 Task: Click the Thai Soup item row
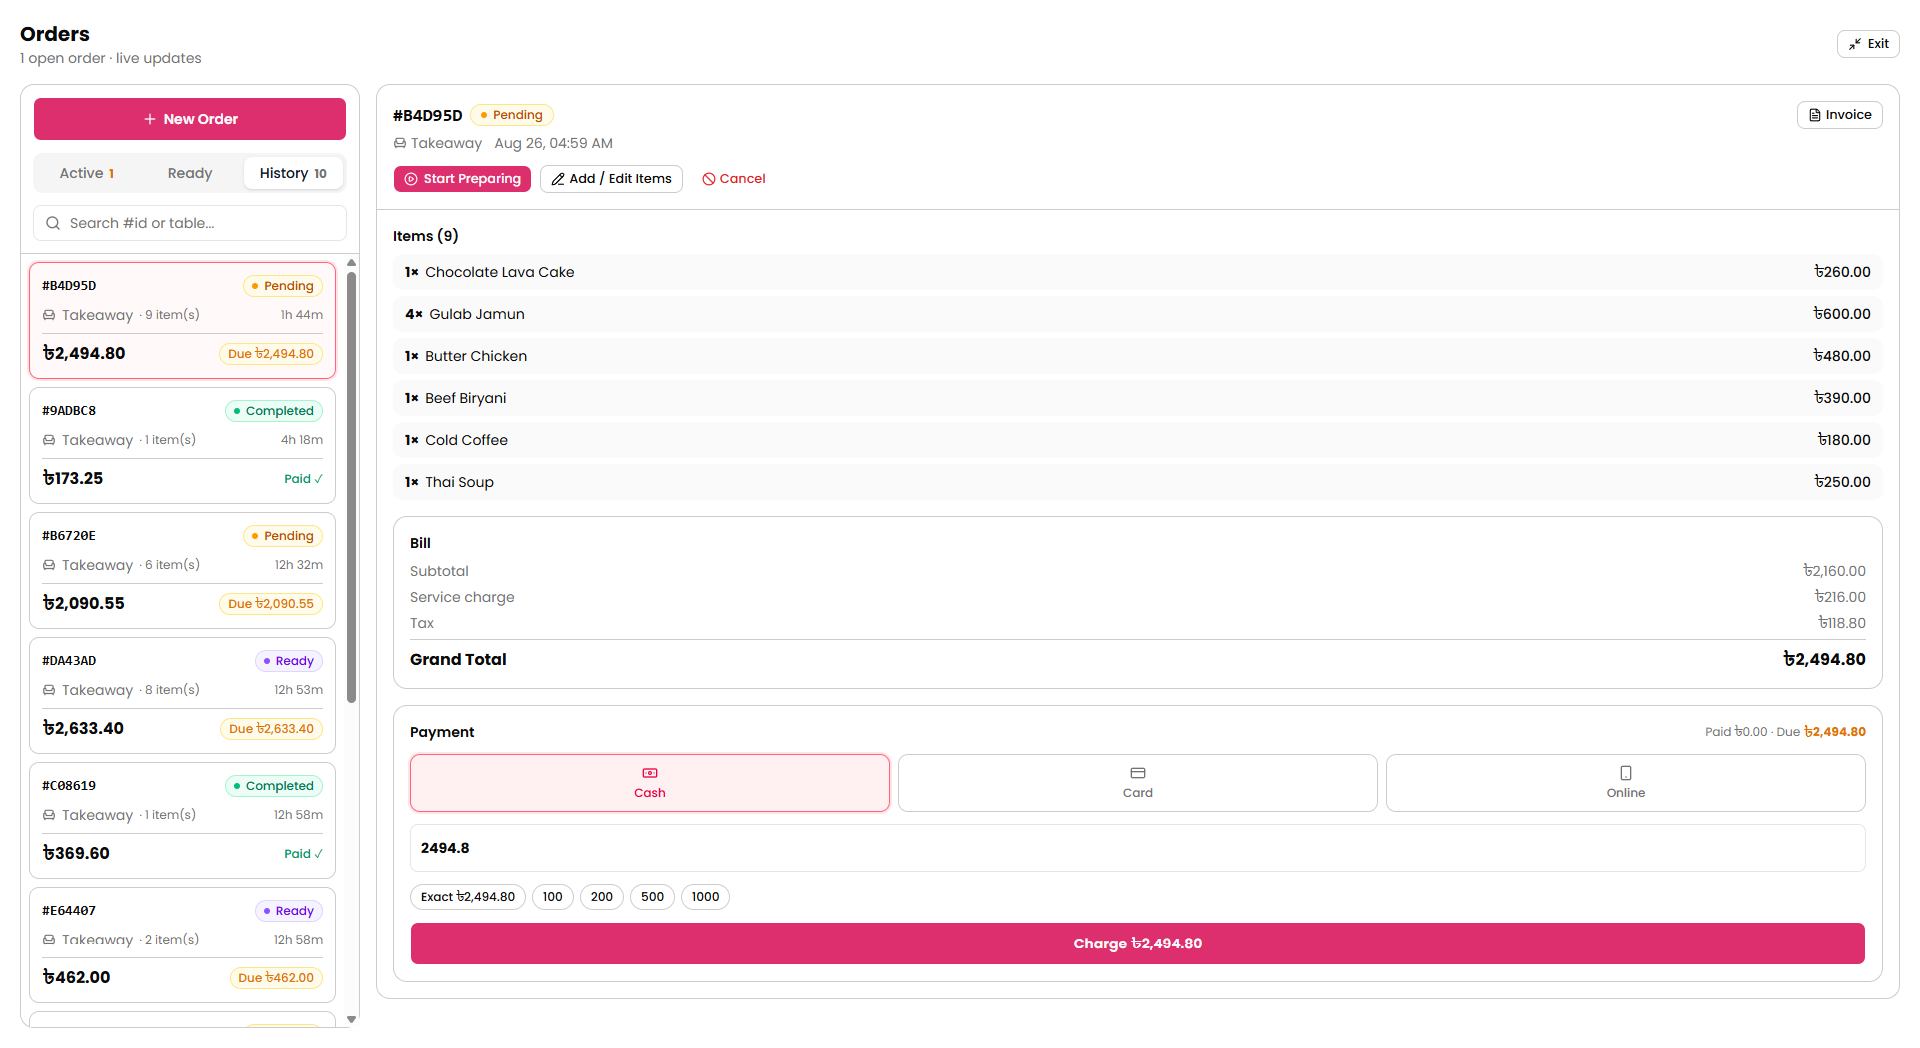(x=1138, y=482)
